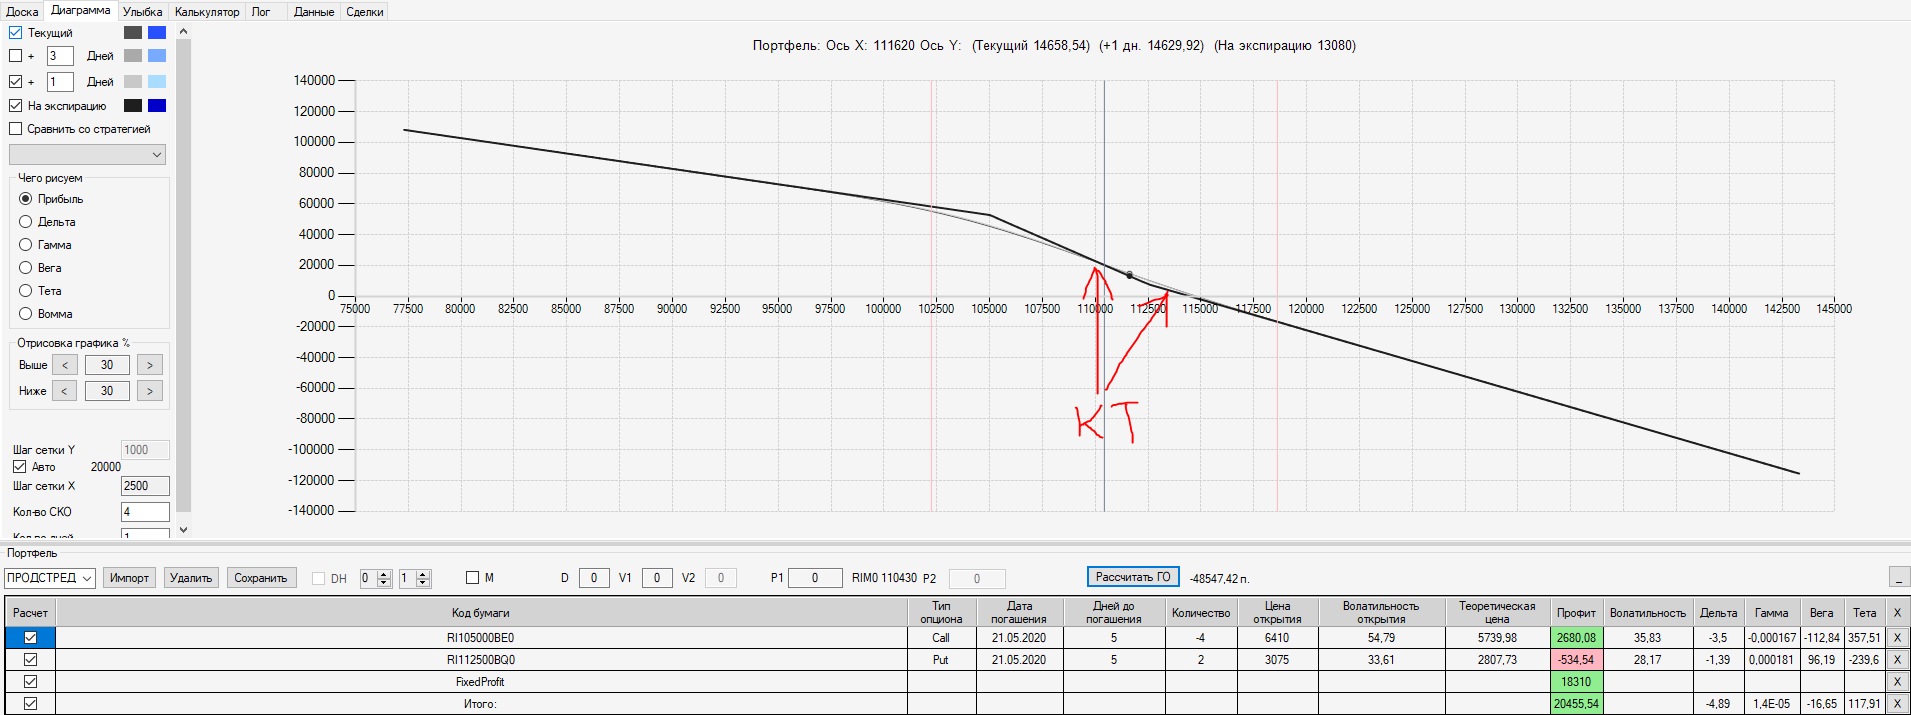Select the profit cell 2680,08
This screenshot has height=715, width=1911.
click(1576, 638)
